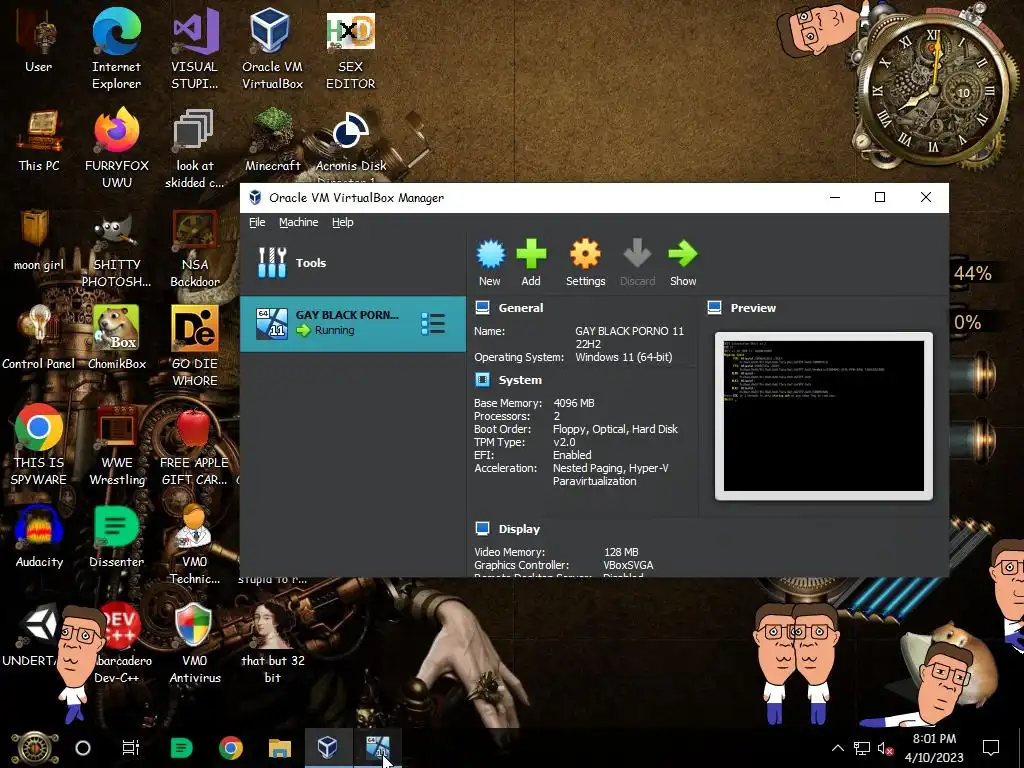Open File Explorer from the taskbar
The height and width of the screenshot is (768, 1024).
tap(280, 748)
